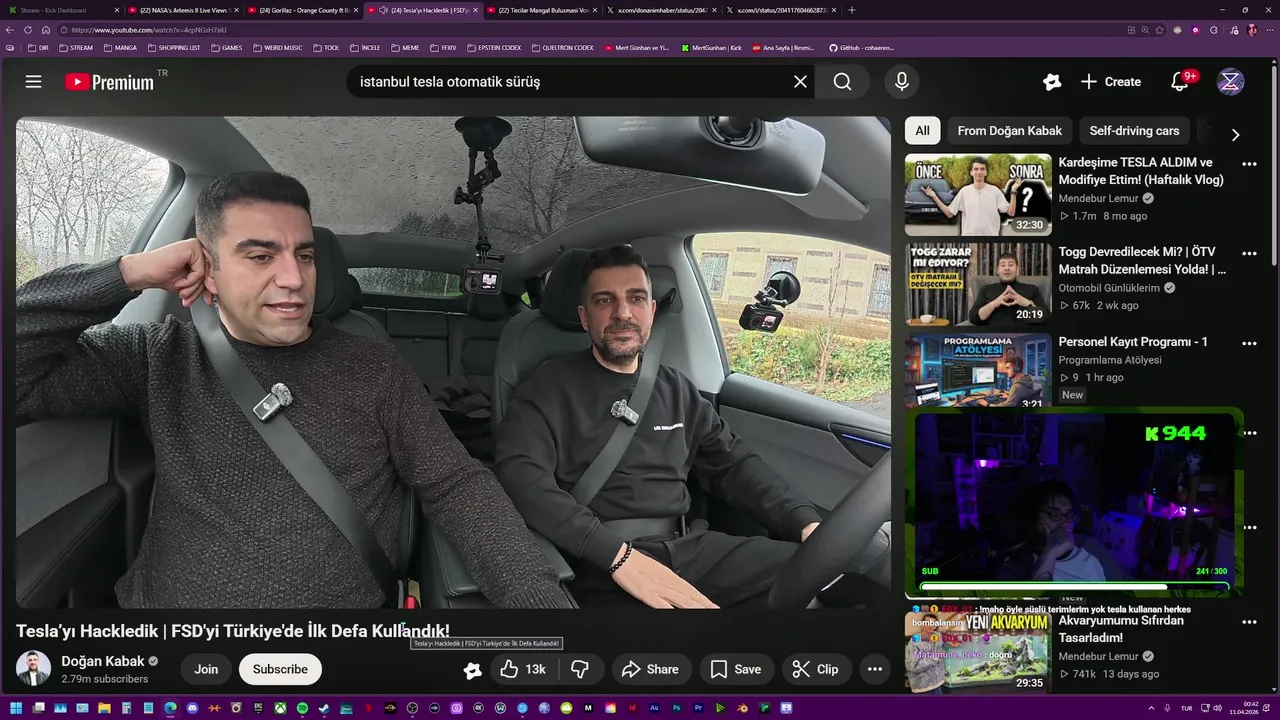This screenshot has height=720, width=1280.
Task: Open the account avatar menu
Action: (1230, 82)
